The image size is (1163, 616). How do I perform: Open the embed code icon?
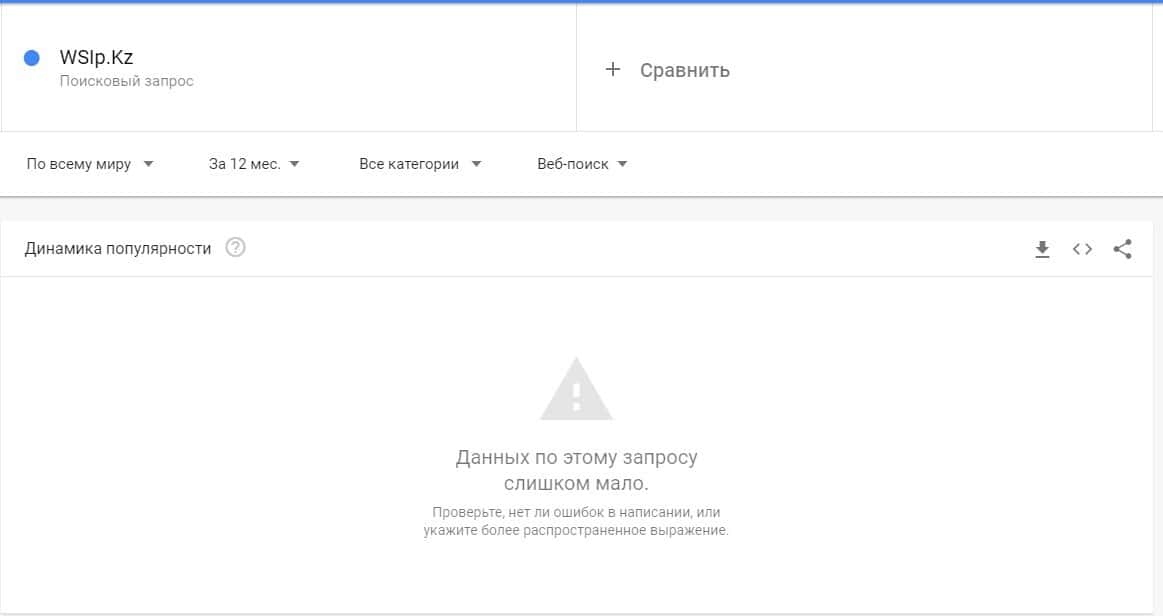point(1082,249)
